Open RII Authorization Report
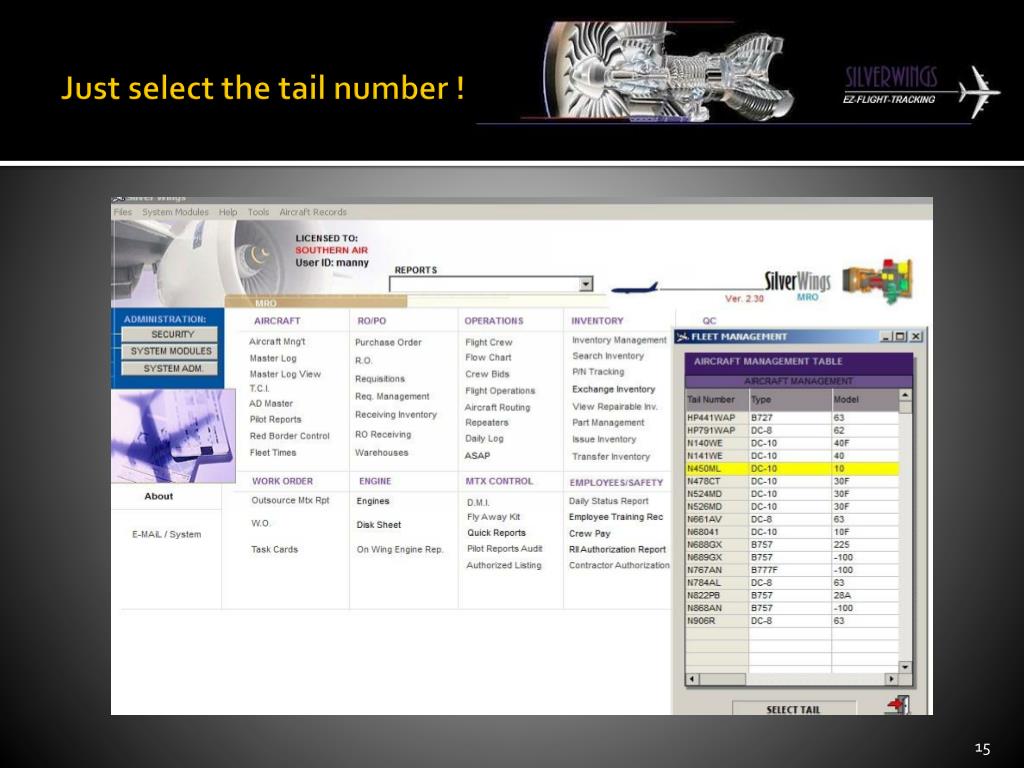Viewport: 1024px width, 768px height. [617, 550]
